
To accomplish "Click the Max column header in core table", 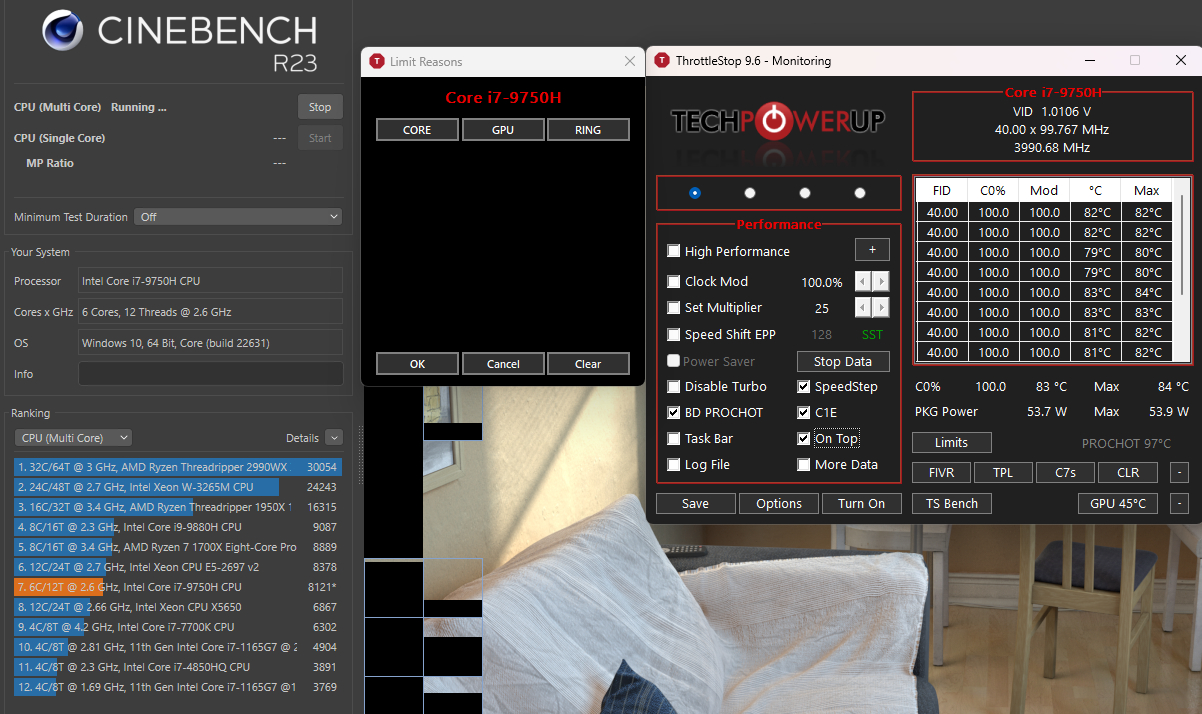I will pos(1147,190).
